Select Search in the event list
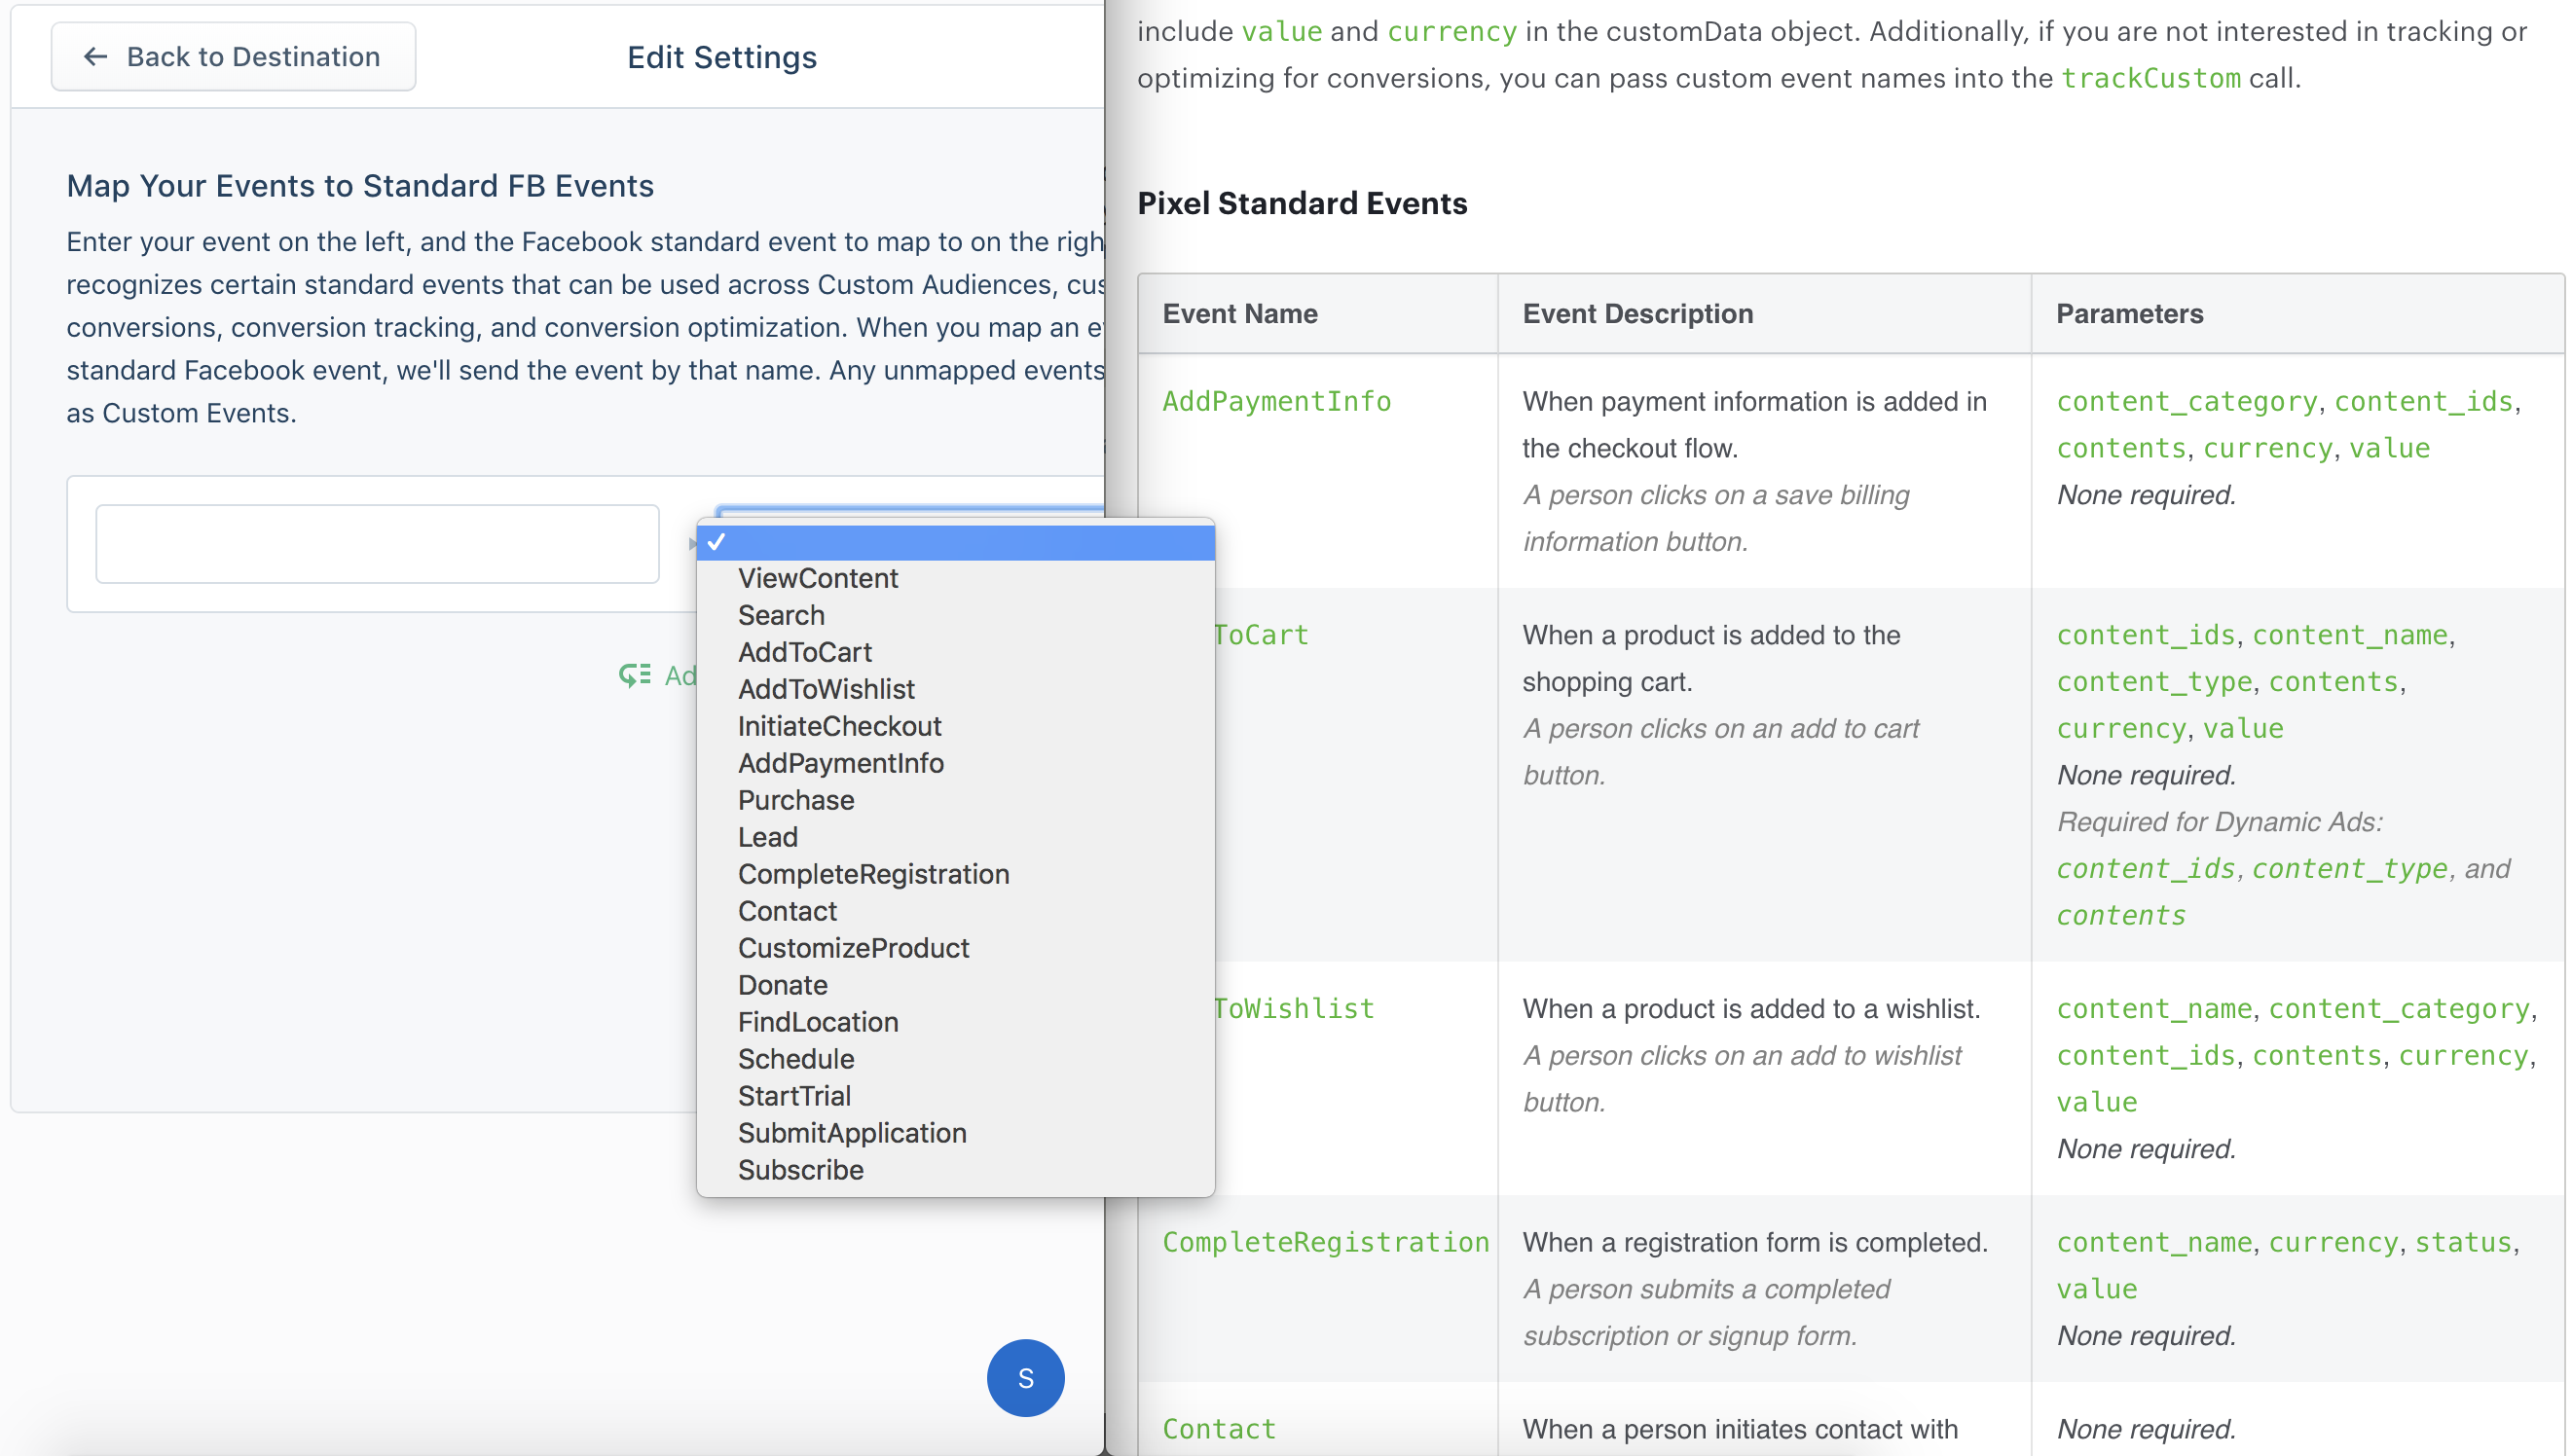Screen dimensions: 2572x1456 (780, 615)
